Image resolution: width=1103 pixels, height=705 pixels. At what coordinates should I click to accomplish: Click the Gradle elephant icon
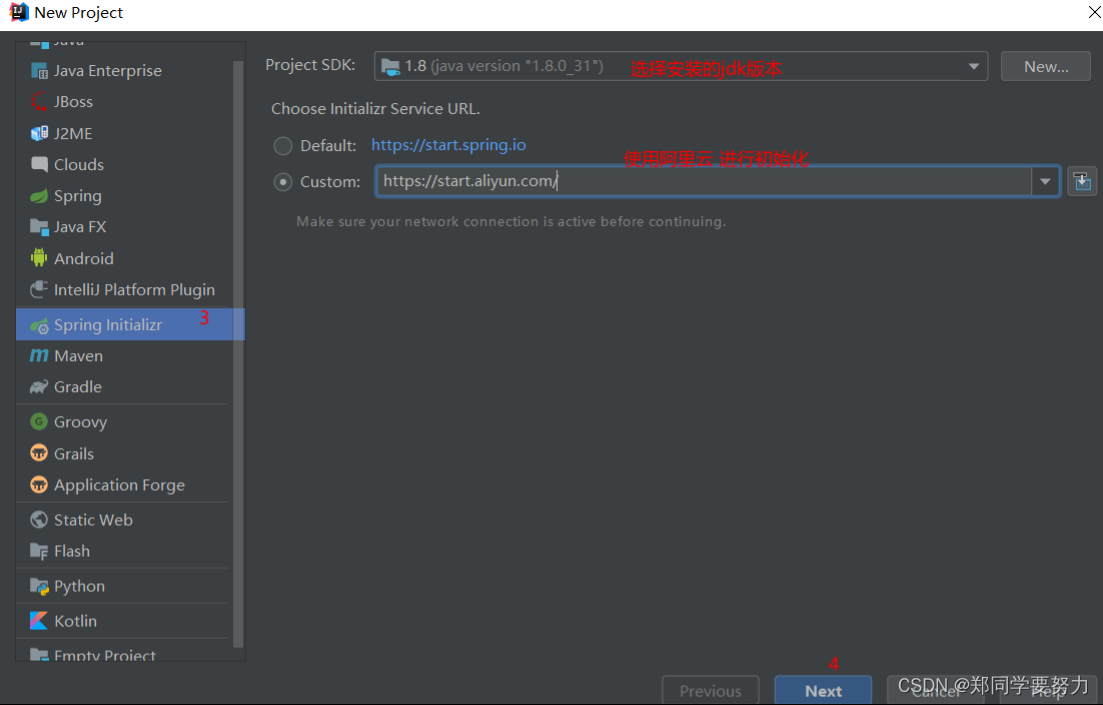pyautogui.click(x=39, y=387)
